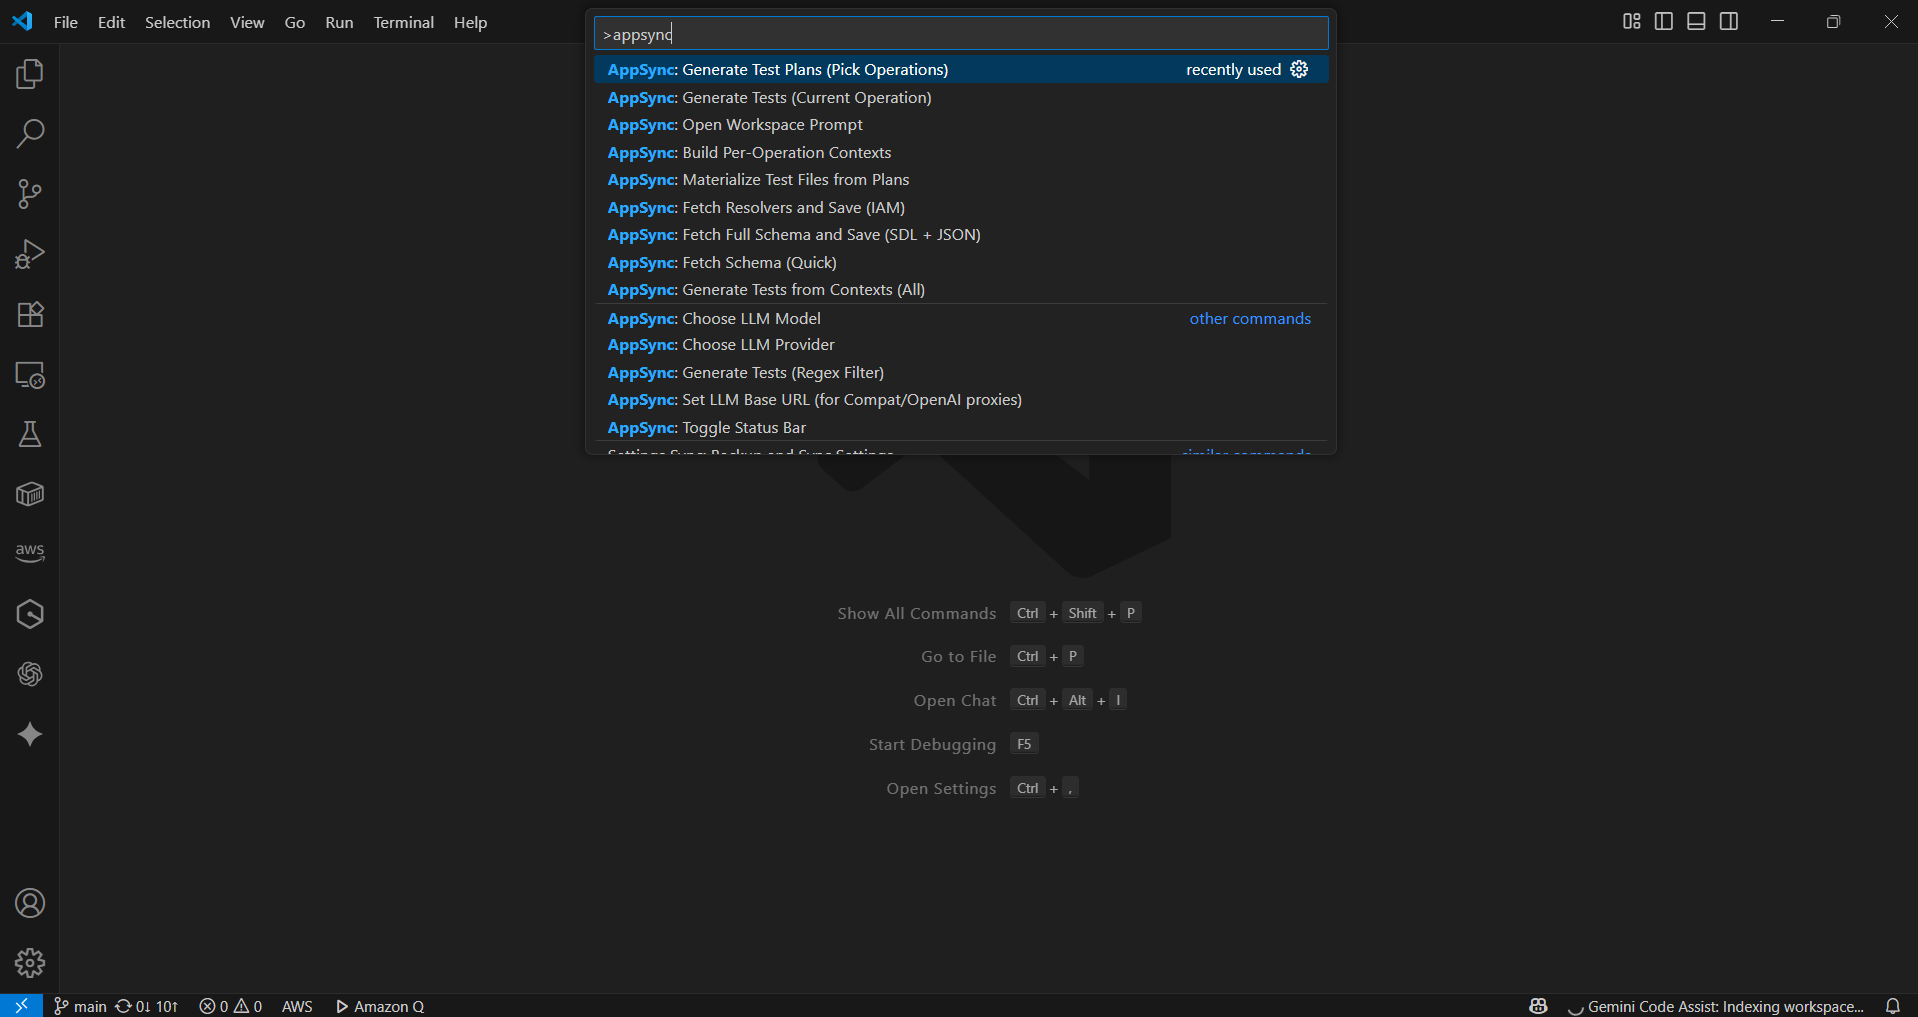Image resolution: width=1918 pixels, height=1017 pixels.
Task: Click the main branch indicator
Action: click(x=80, y=1006)
